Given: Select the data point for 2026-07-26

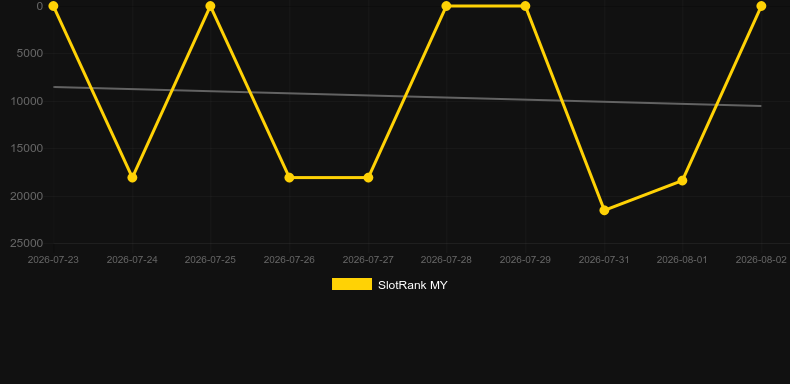Looking at the screenshot, I should pos(289,177).
